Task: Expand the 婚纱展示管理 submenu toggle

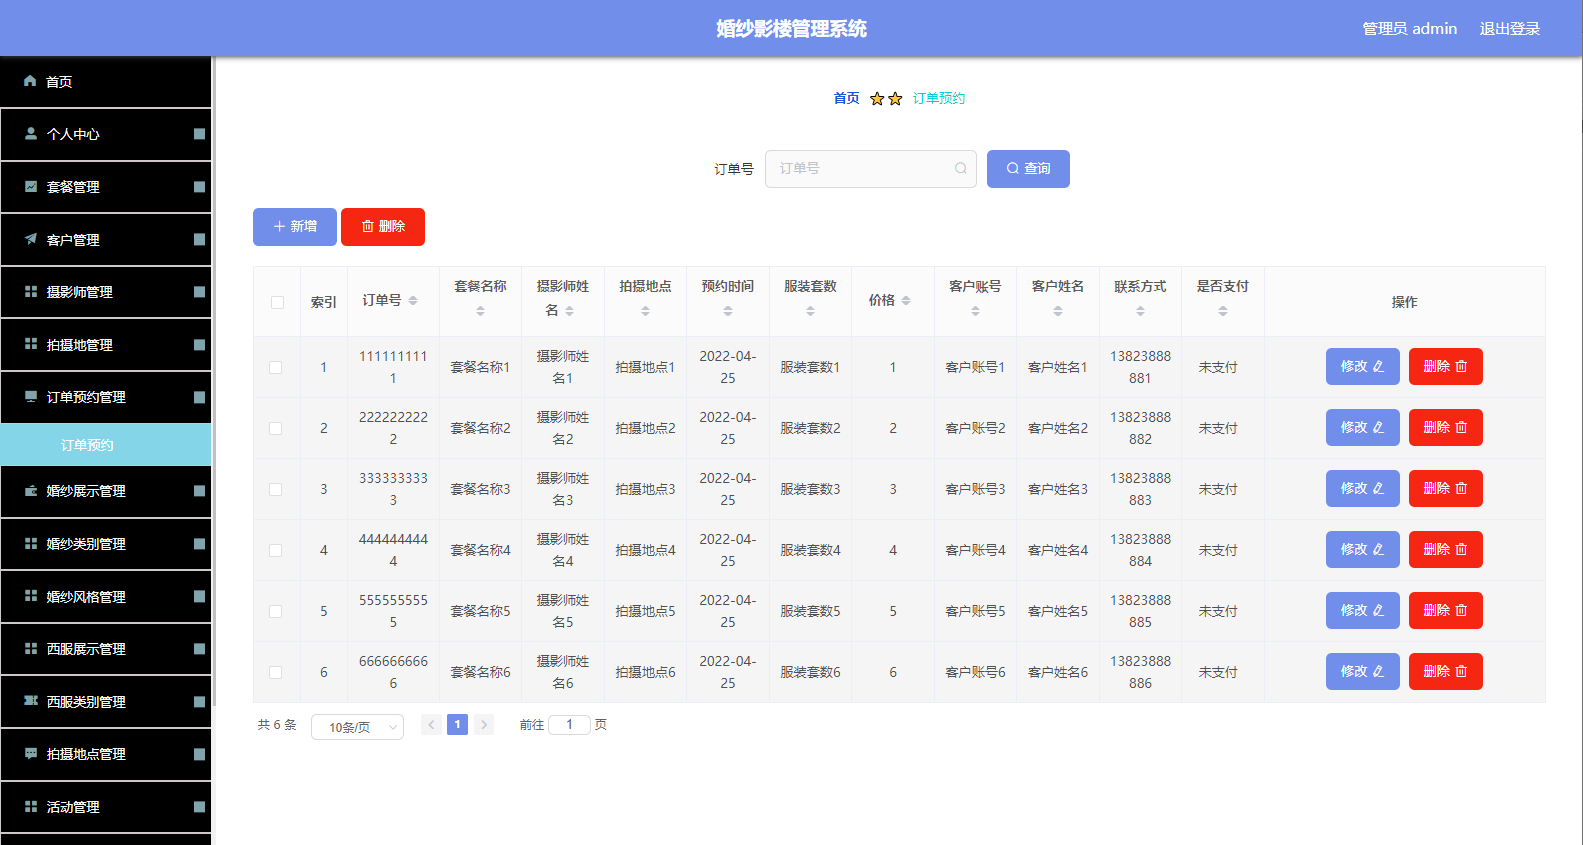Action: [199, 491]
